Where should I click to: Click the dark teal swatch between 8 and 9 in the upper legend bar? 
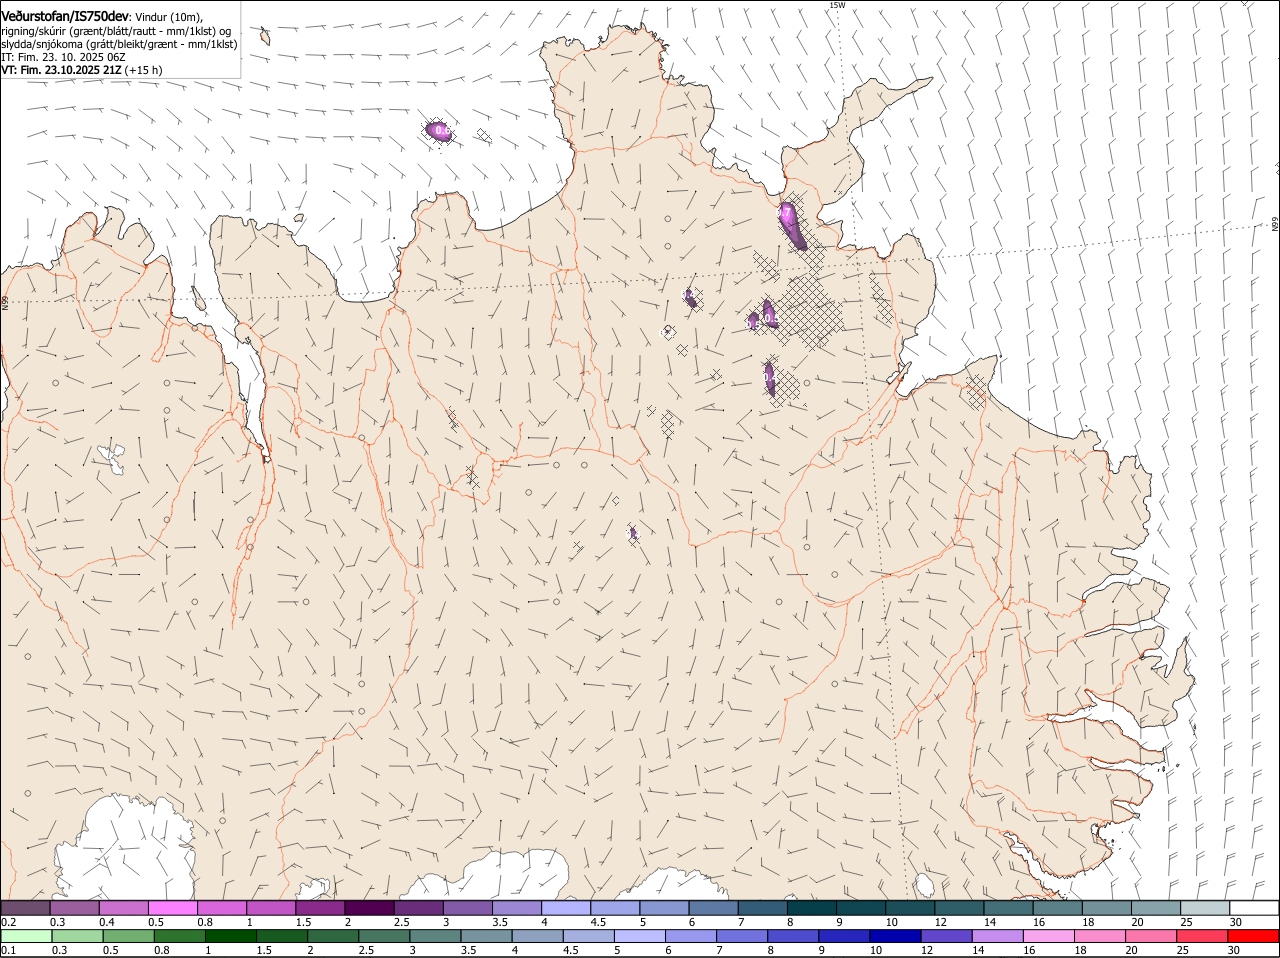[812, 908]
